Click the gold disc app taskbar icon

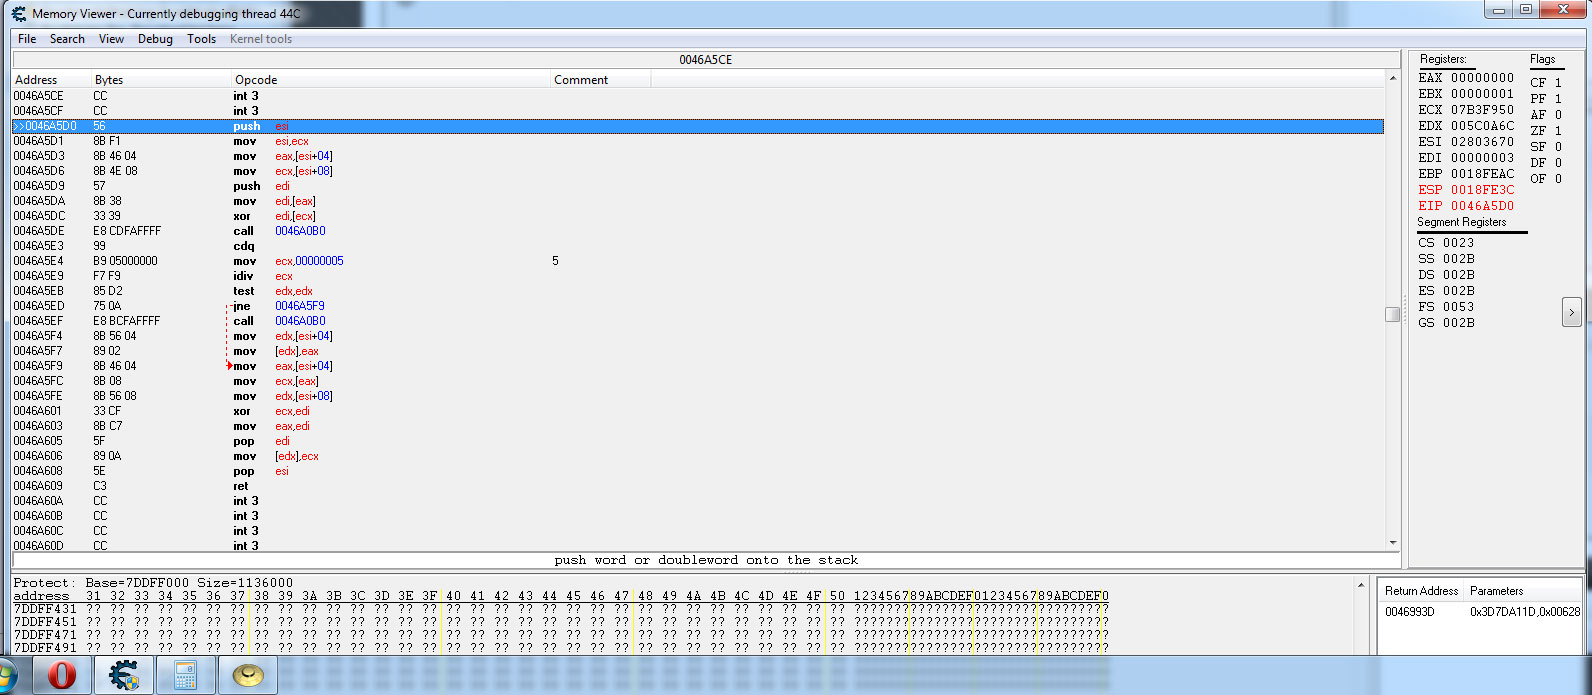tap(248, 676)
